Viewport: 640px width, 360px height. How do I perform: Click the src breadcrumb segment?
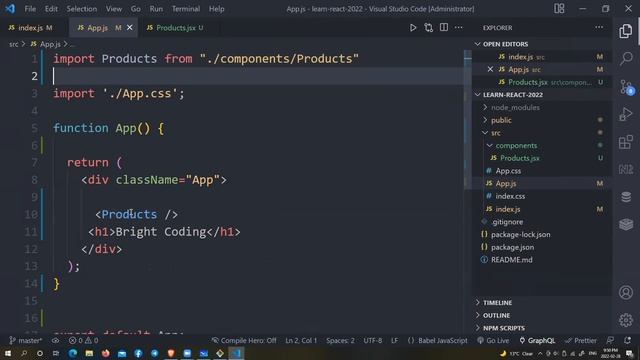13,44
